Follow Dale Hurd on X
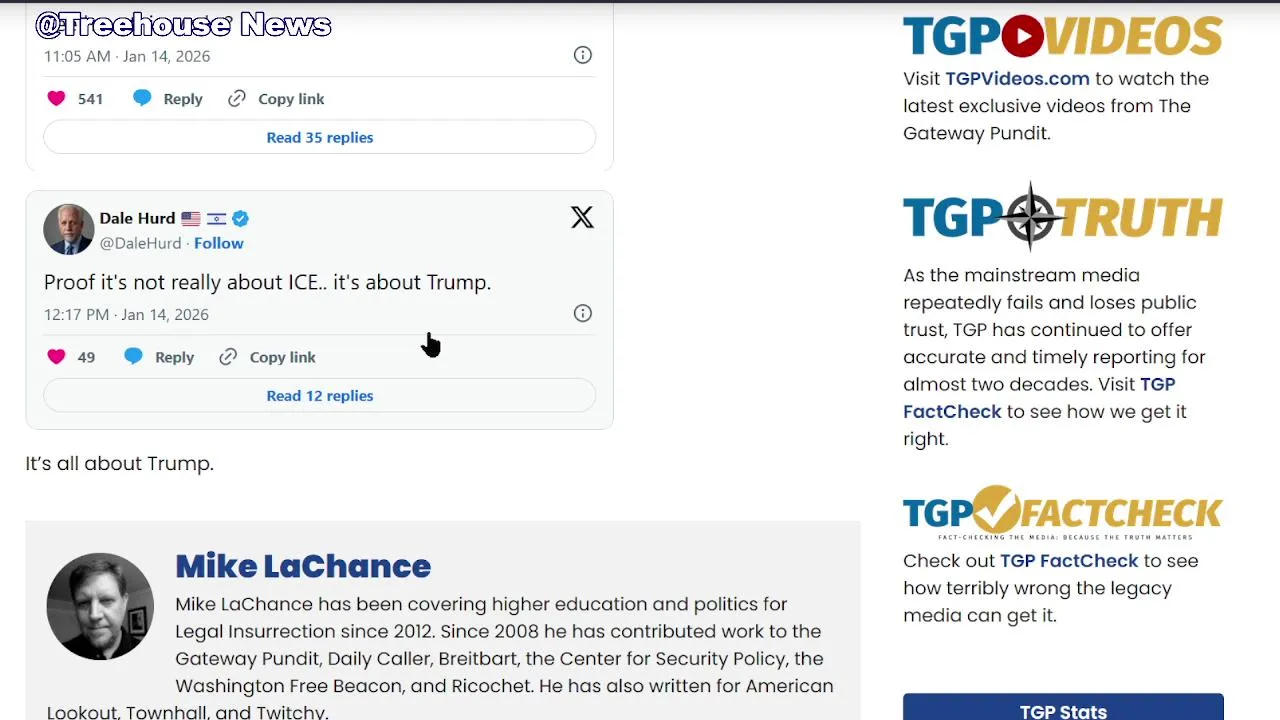 click(x=218, y=243)
